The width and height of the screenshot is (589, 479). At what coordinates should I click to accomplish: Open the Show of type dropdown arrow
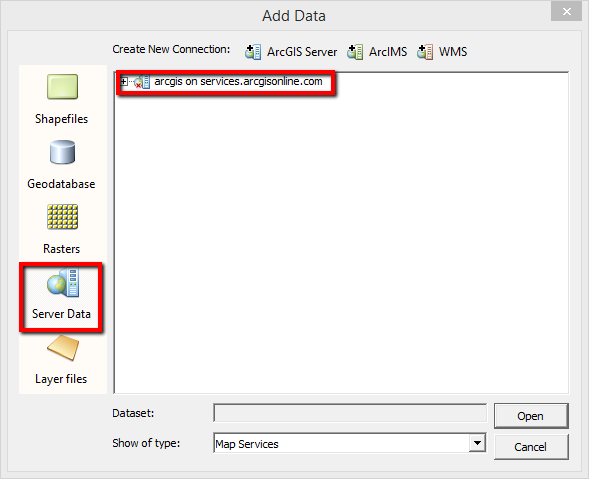(477, 443)
